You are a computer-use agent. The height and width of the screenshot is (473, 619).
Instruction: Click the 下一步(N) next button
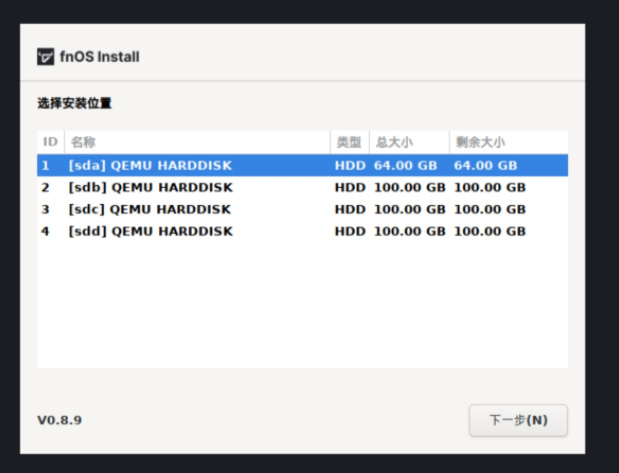(518, 420)
